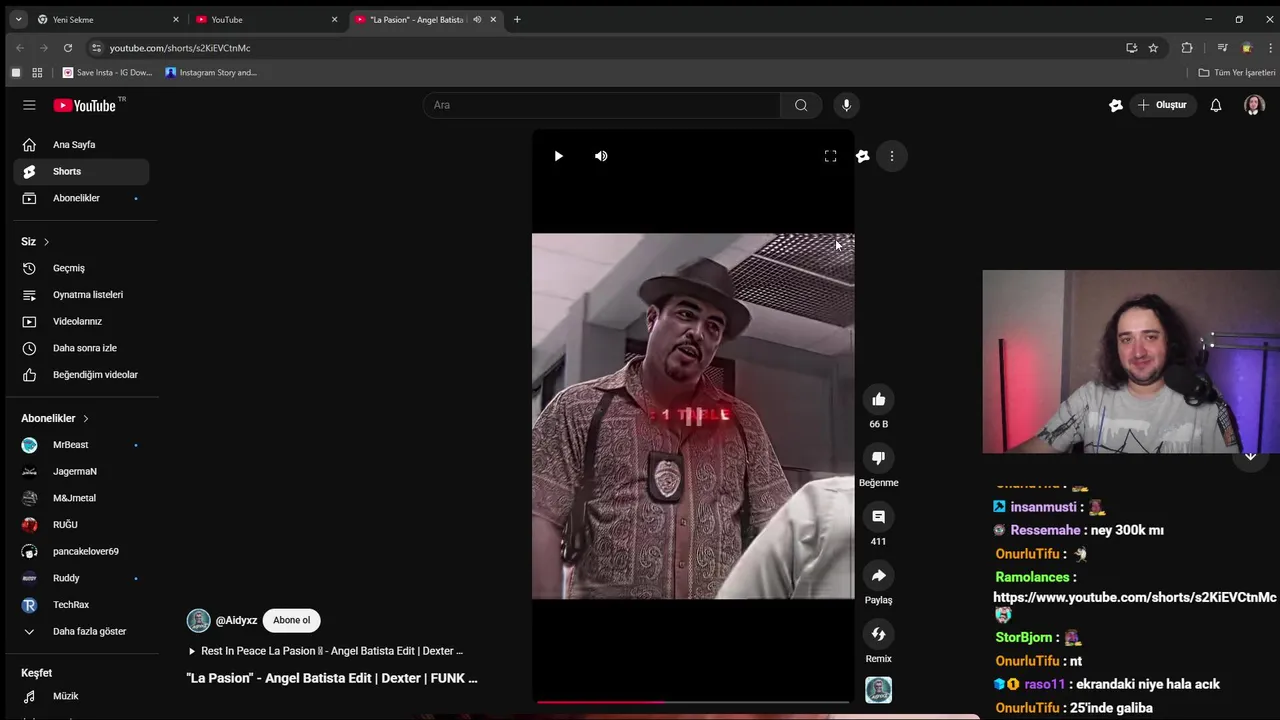Open the extensions puzzle icon
Image resolution: width=1280 pixels, height=720 pixels.
tap(1187, 48)
